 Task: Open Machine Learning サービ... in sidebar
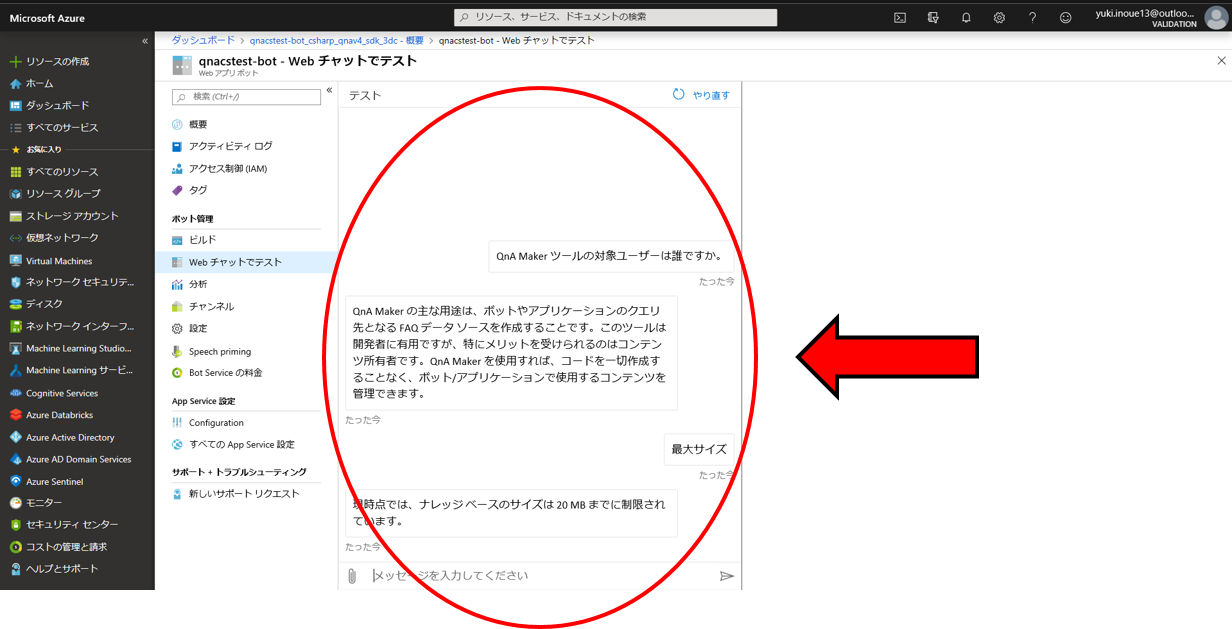77,370
